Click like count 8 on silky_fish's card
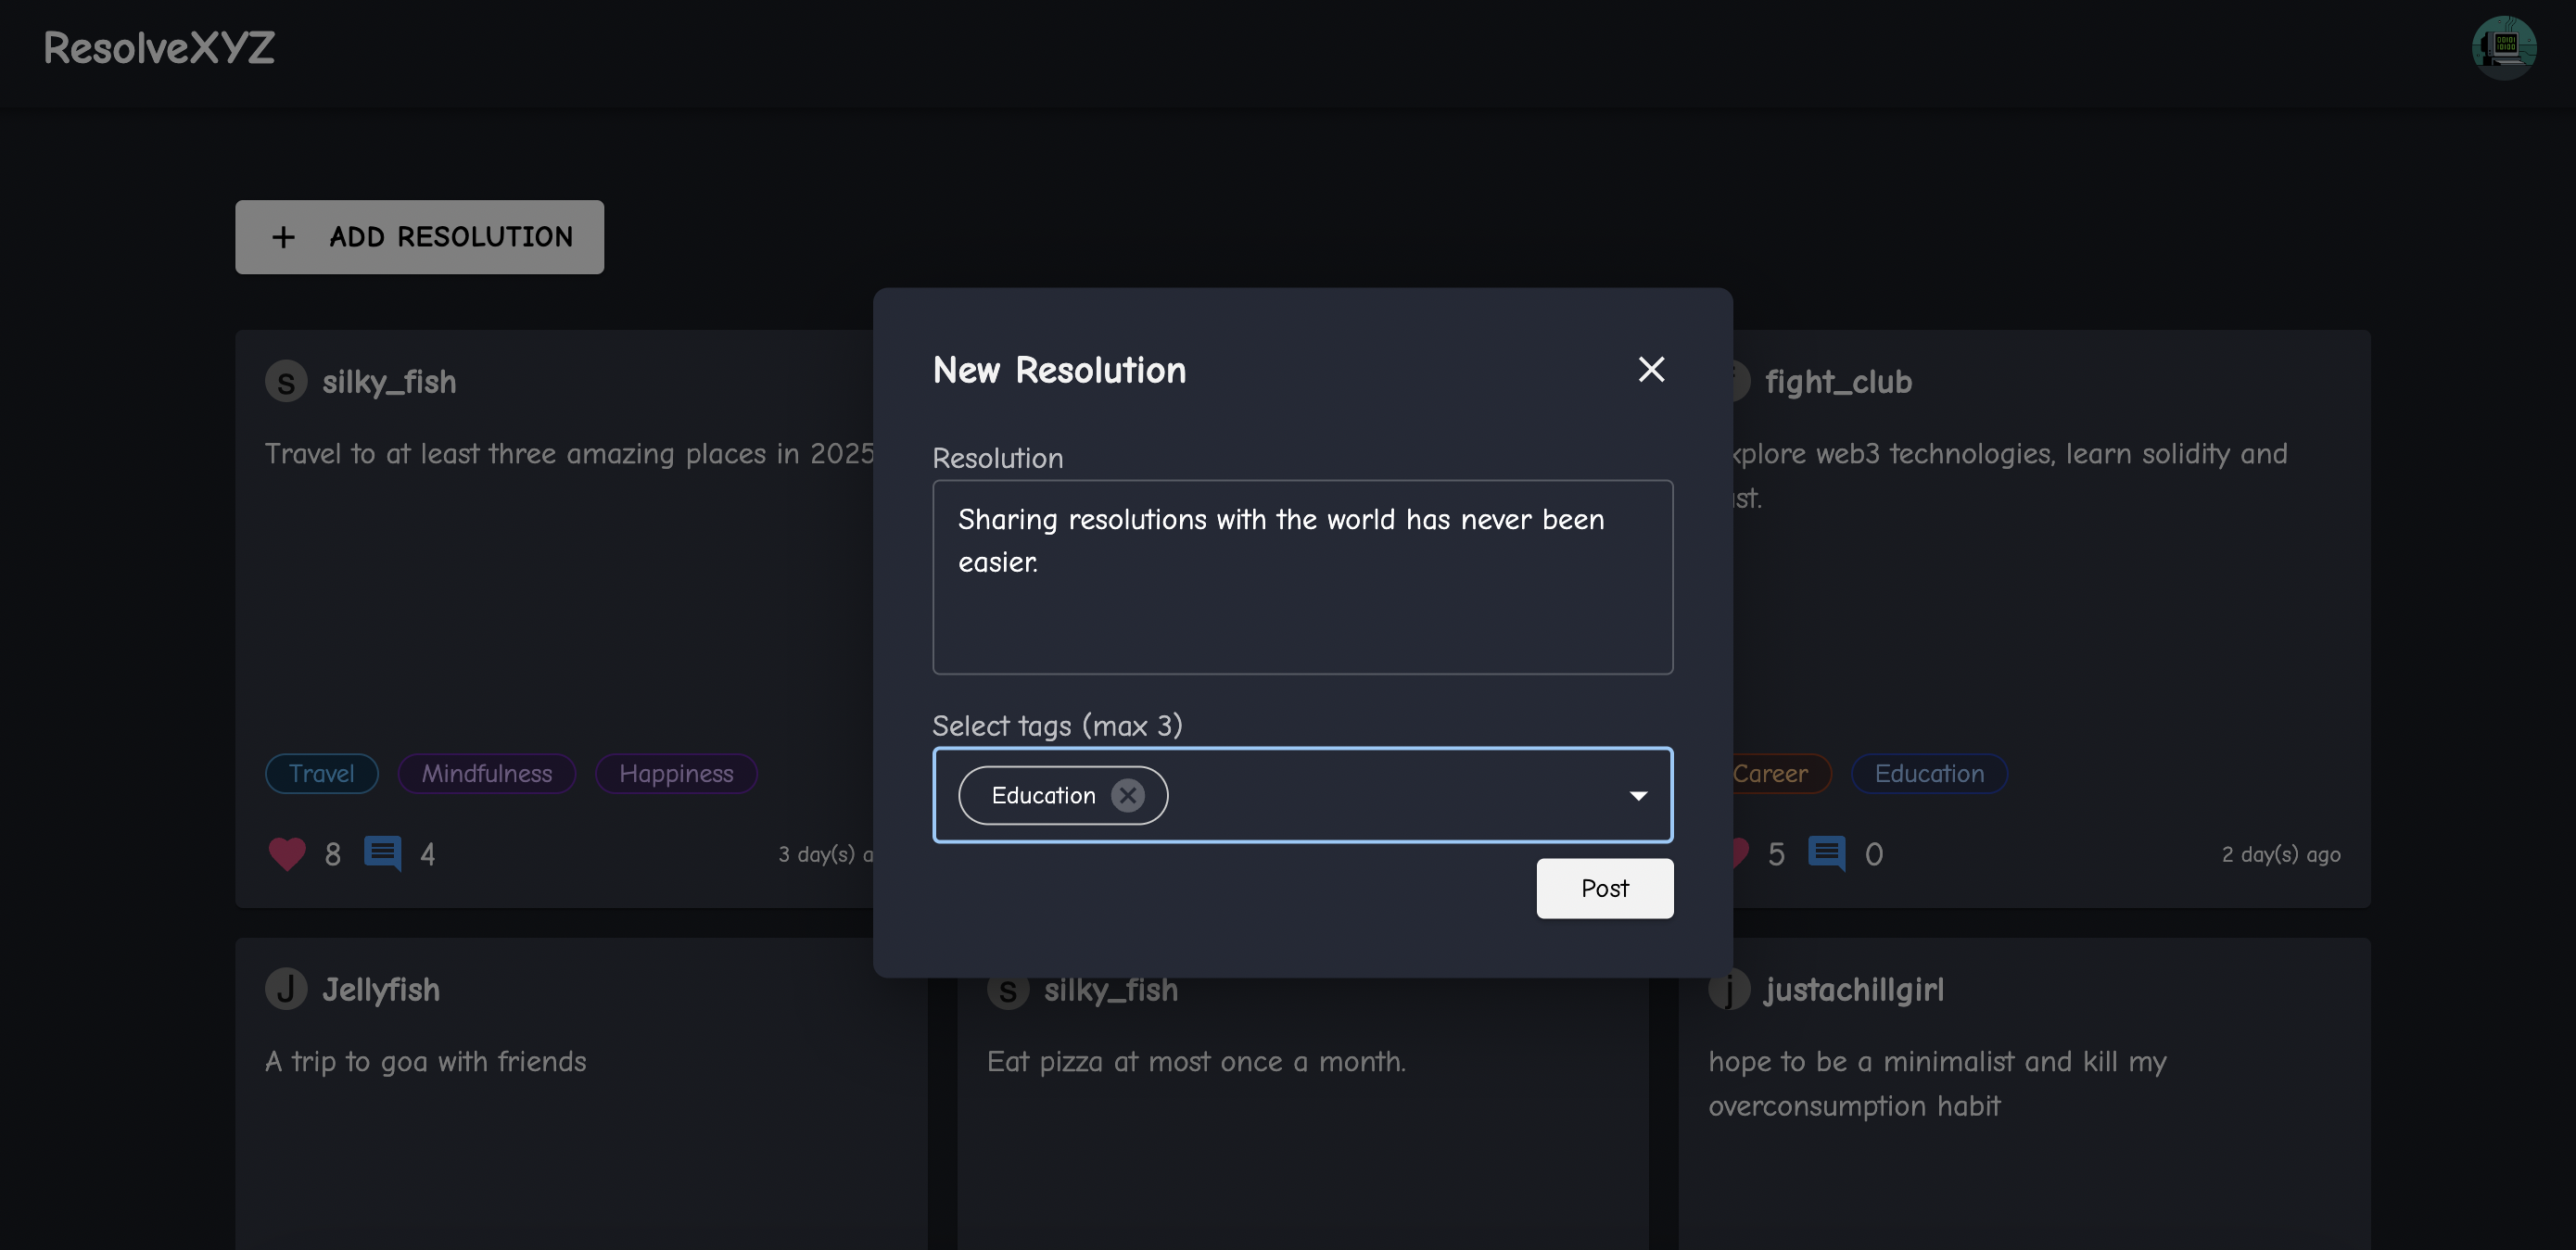Screen dimensions: 2576x1250 click(x=332, y=854)
